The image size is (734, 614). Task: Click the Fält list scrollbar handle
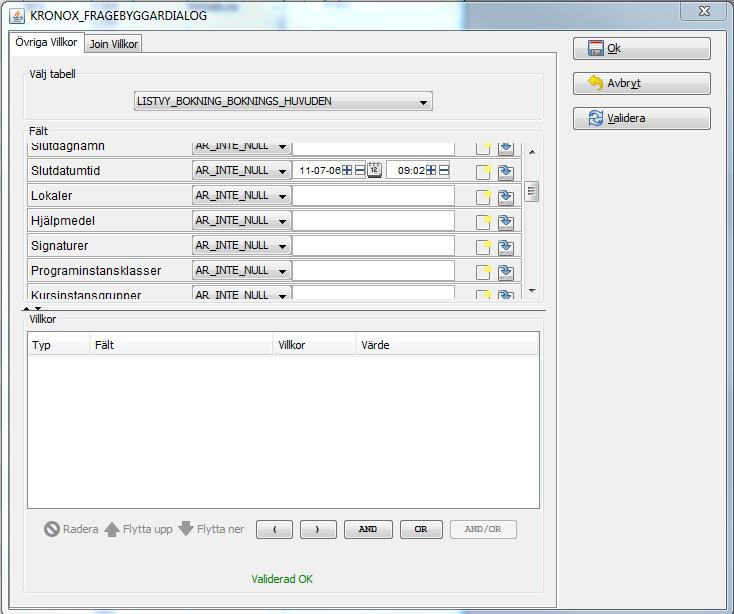[531, 191]
